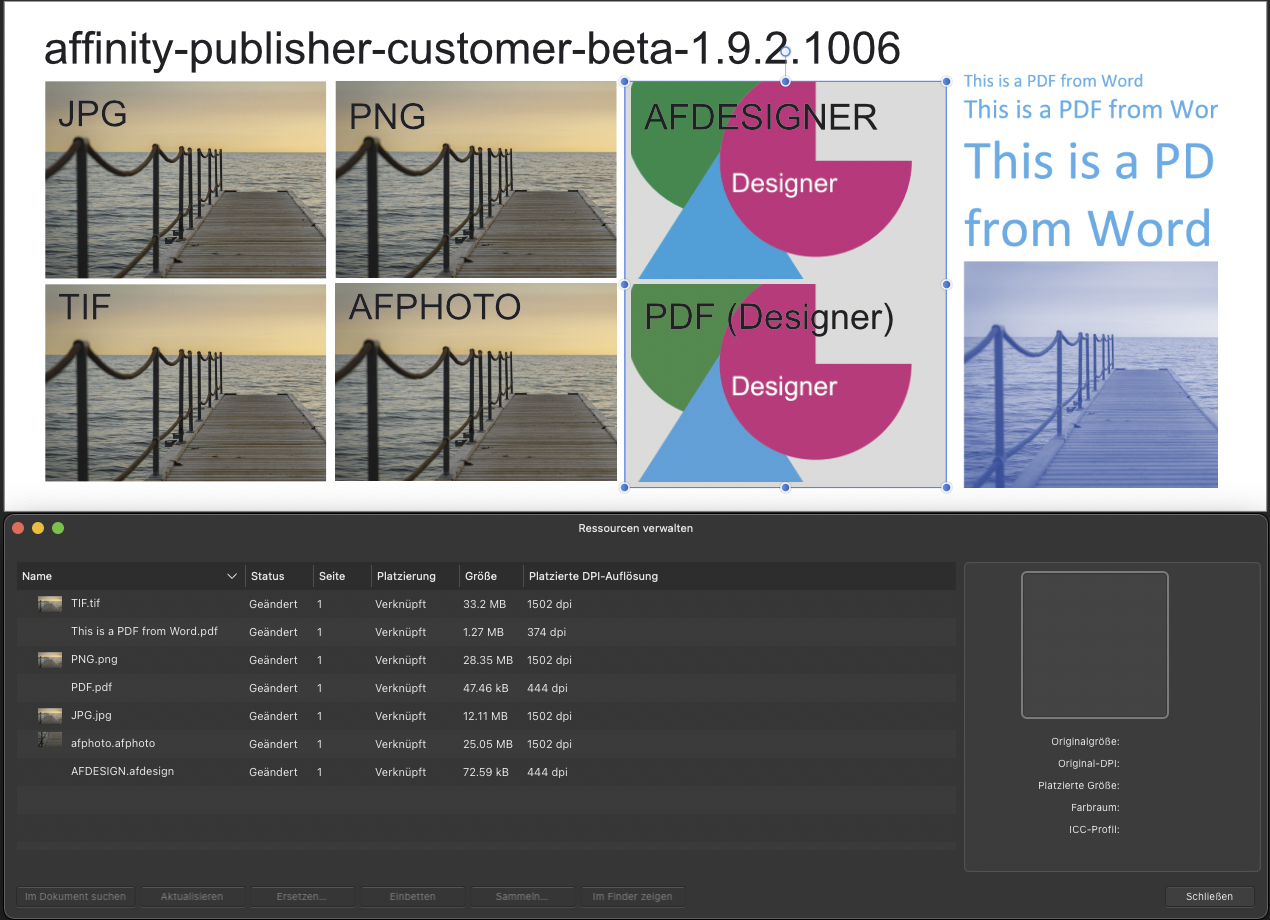Toggle the Name column sort chevron
This screenshot has height=920, width=1270.
click(x=232, y=576)
